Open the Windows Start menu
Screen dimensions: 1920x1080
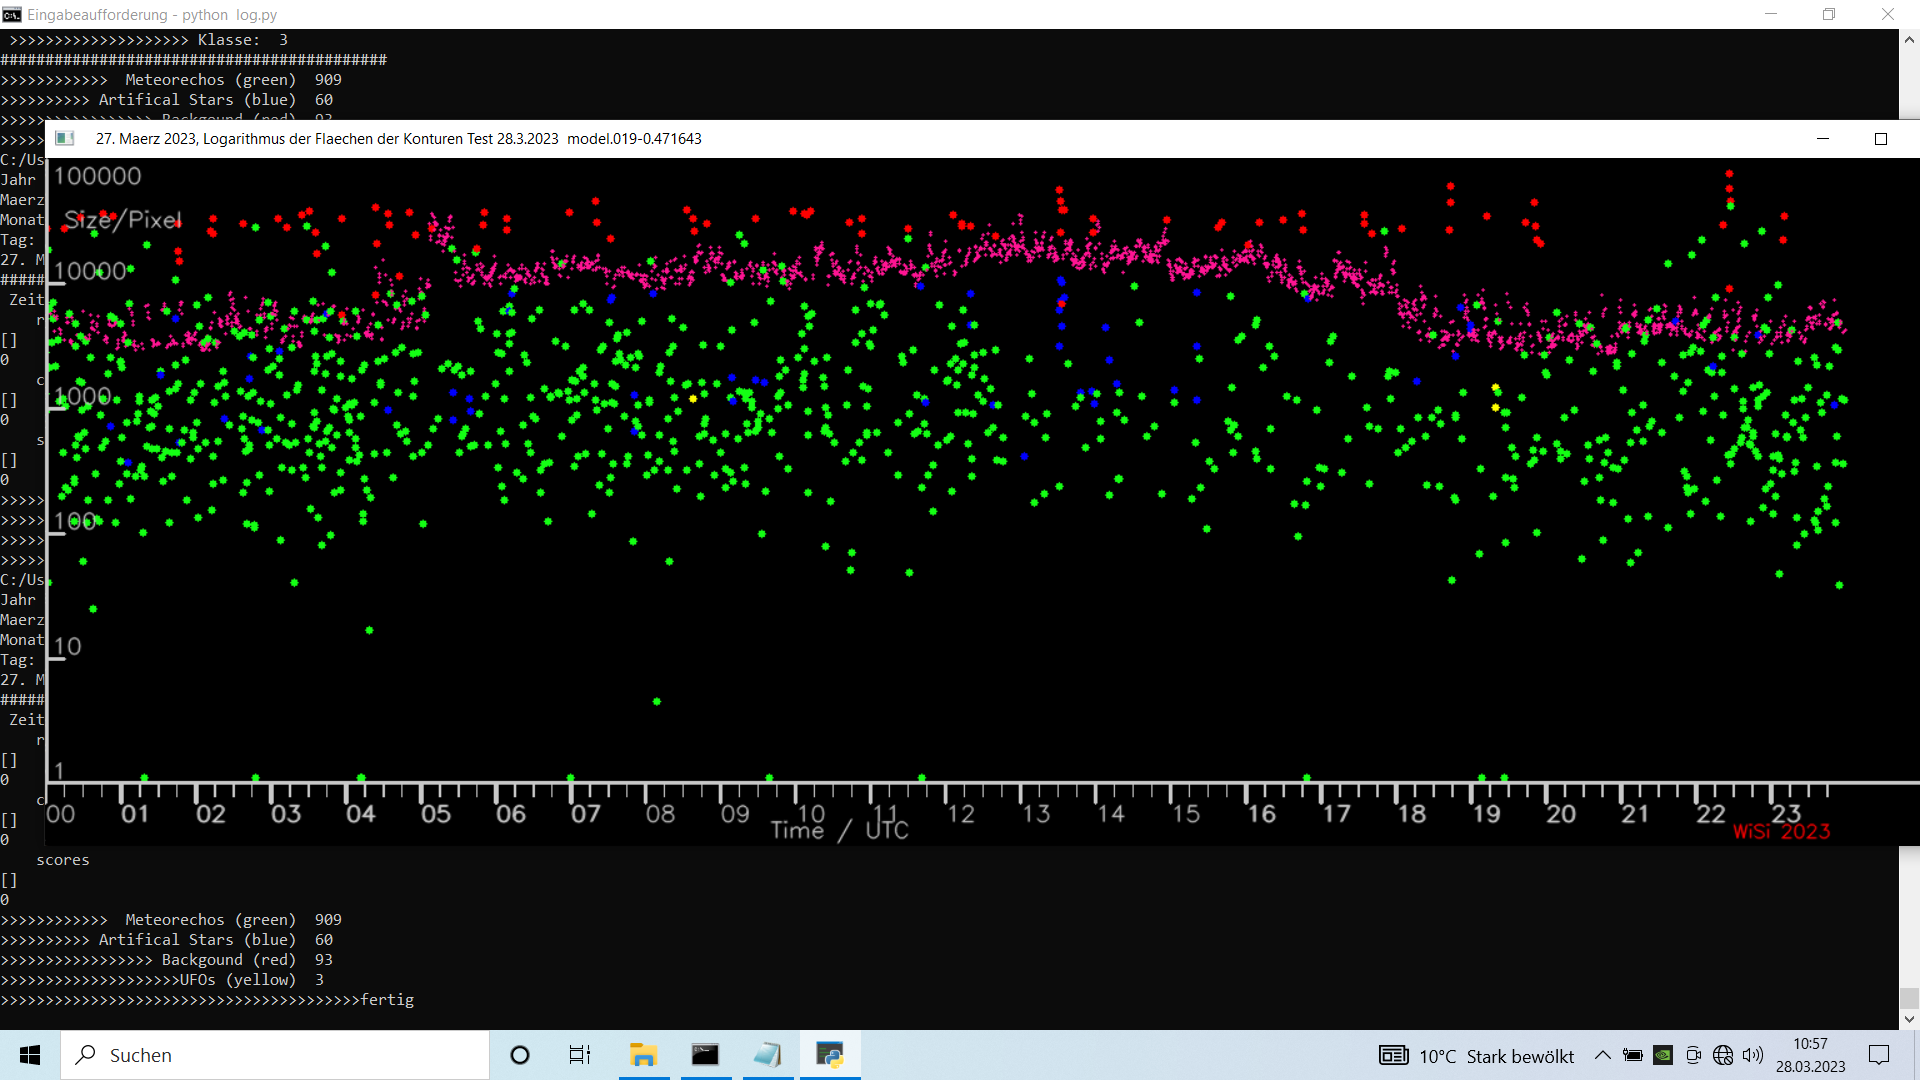point(30,1055)
